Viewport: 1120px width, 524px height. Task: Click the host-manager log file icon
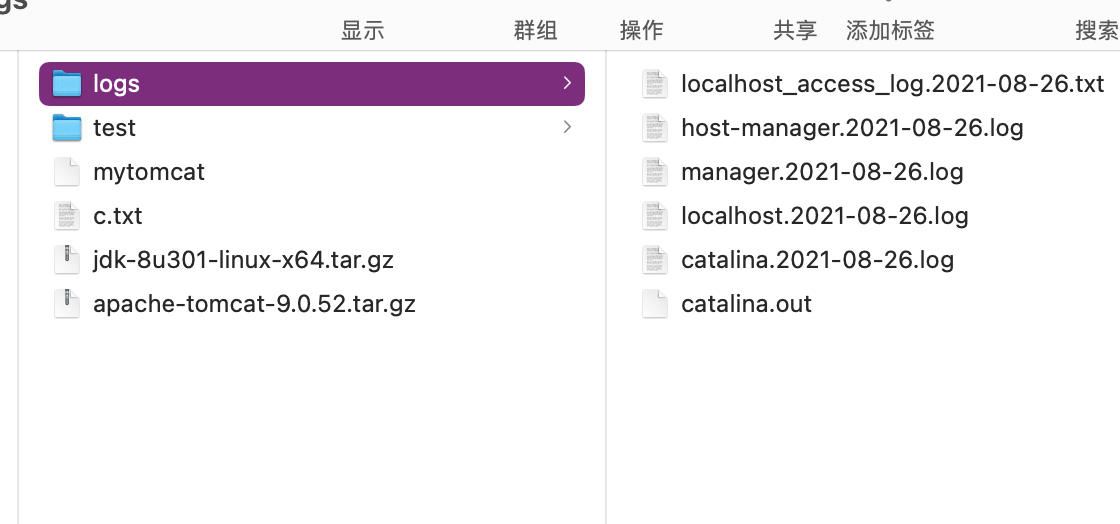[x=655, y=128]
